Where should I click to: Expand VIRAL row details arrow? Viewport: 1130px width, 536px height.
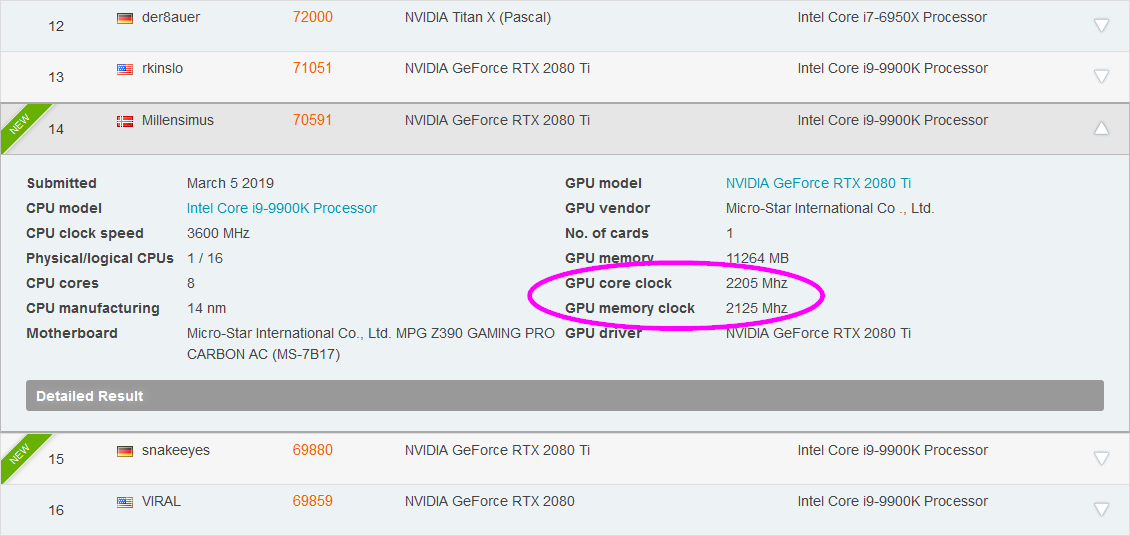1101,509
